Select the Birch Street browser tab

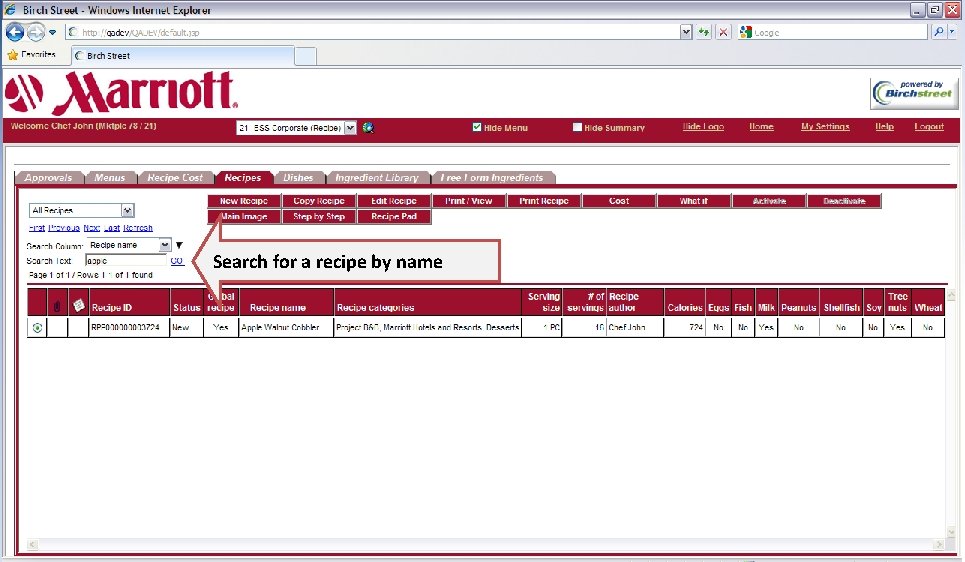coord(182,55)
